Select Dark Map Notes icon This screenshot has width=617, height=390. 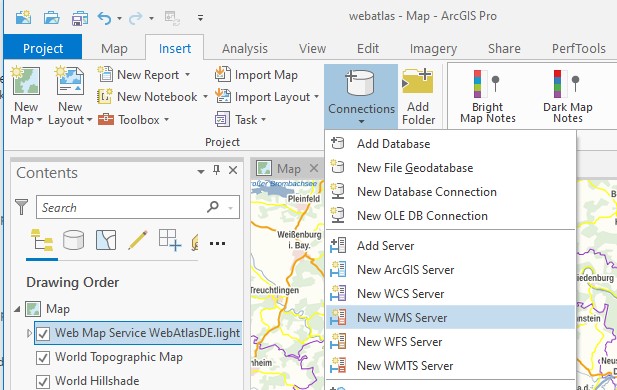(567, 83)
